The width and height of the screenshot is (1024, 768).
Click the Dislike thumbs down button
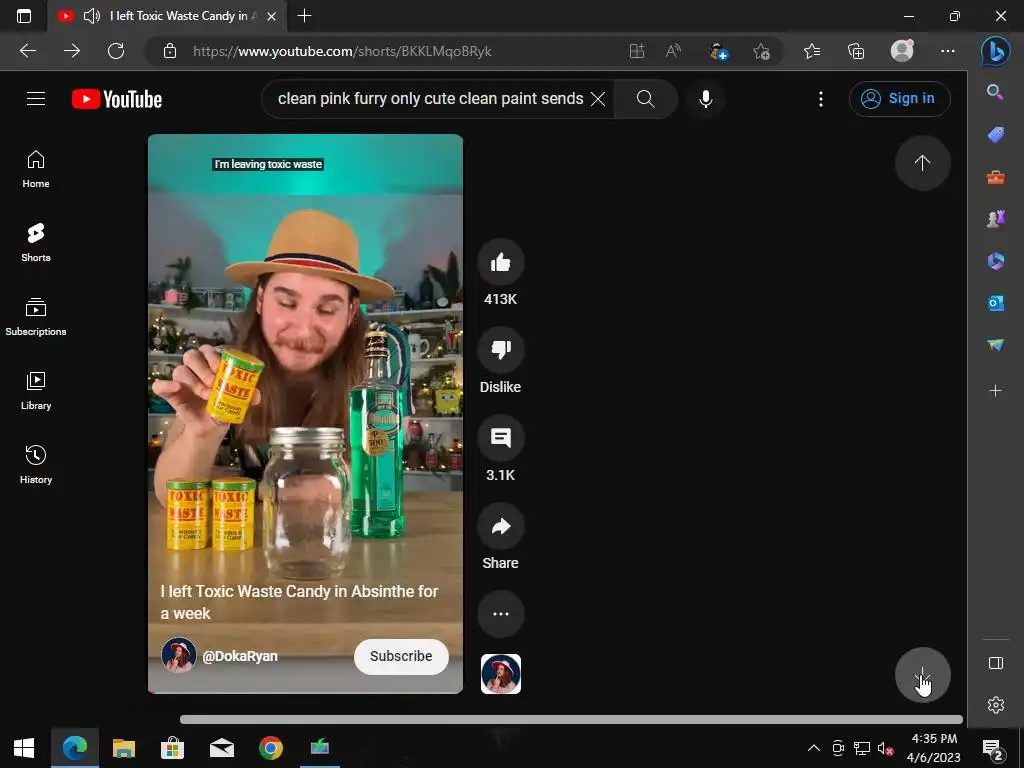[x=501, y=351]
